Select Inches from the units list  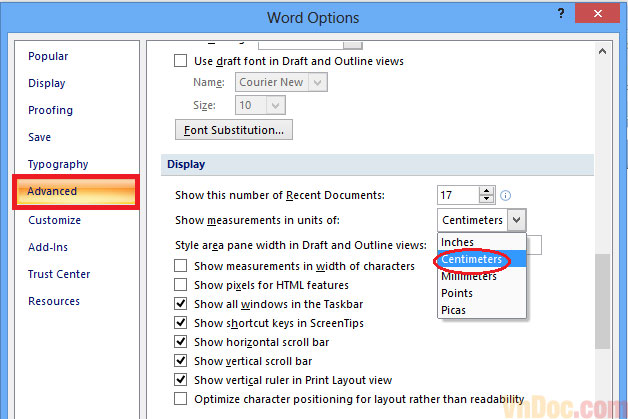tap(458, 243)
